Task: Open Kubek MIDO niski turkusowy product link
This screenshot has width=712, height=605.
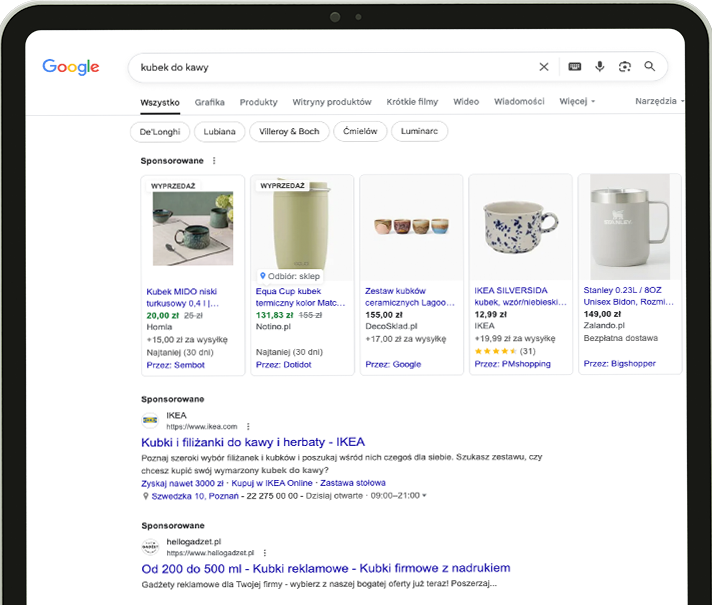Action: coord(183,298)
